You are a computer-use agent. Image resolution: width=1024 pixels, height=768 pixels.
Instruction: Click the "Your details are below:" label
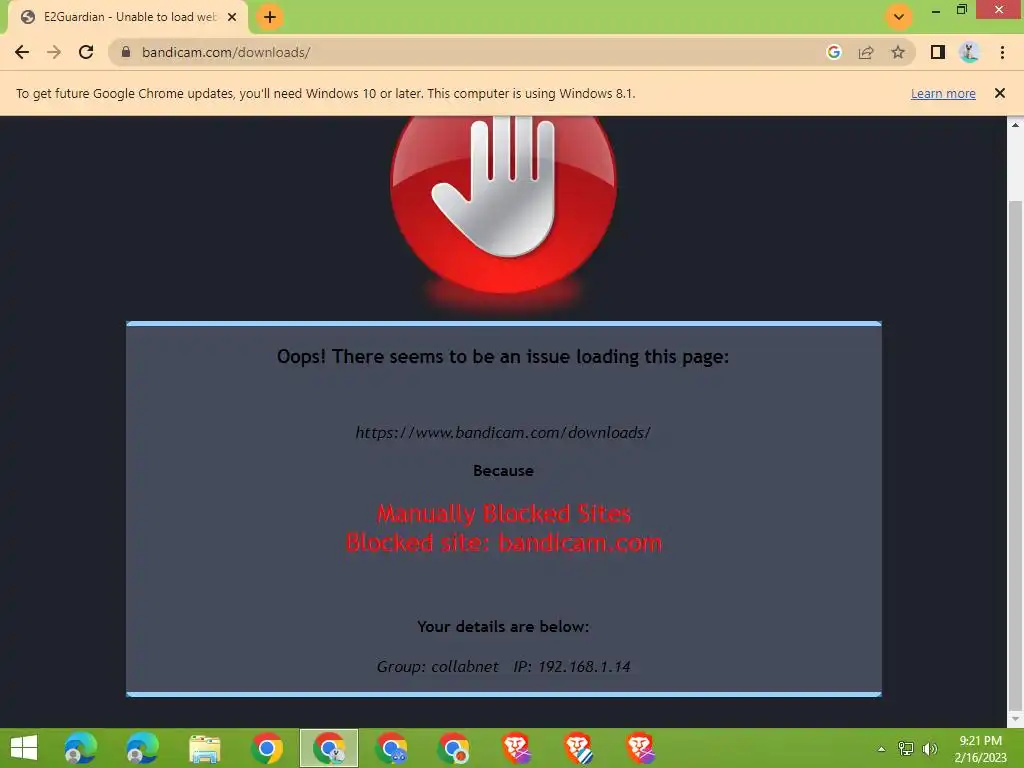[504, 626]
